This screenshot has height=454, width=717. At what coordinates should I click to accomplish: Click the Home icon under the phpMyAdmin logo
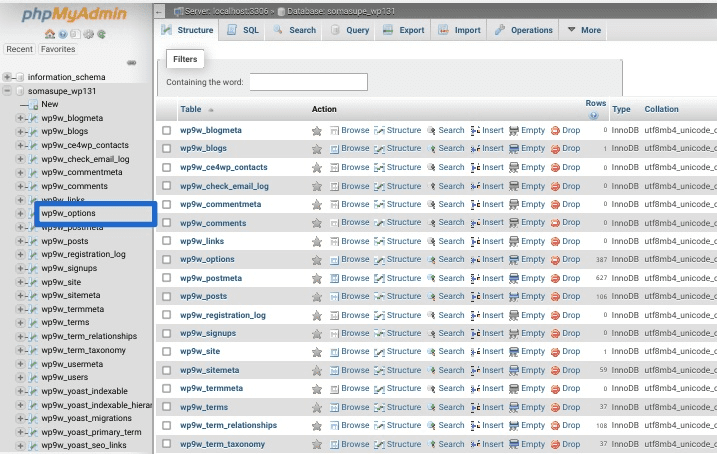(50, 34)
